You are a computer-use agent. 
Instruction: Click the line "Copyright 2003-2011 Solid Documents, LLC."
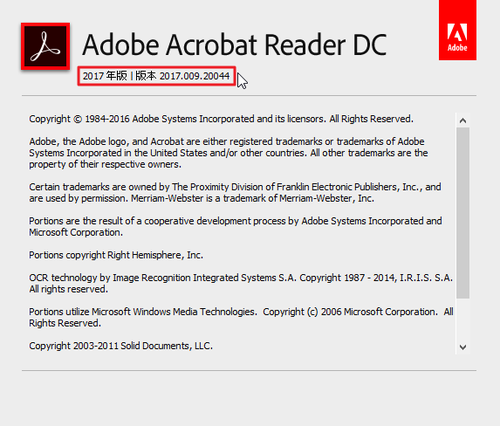[121, 346]
